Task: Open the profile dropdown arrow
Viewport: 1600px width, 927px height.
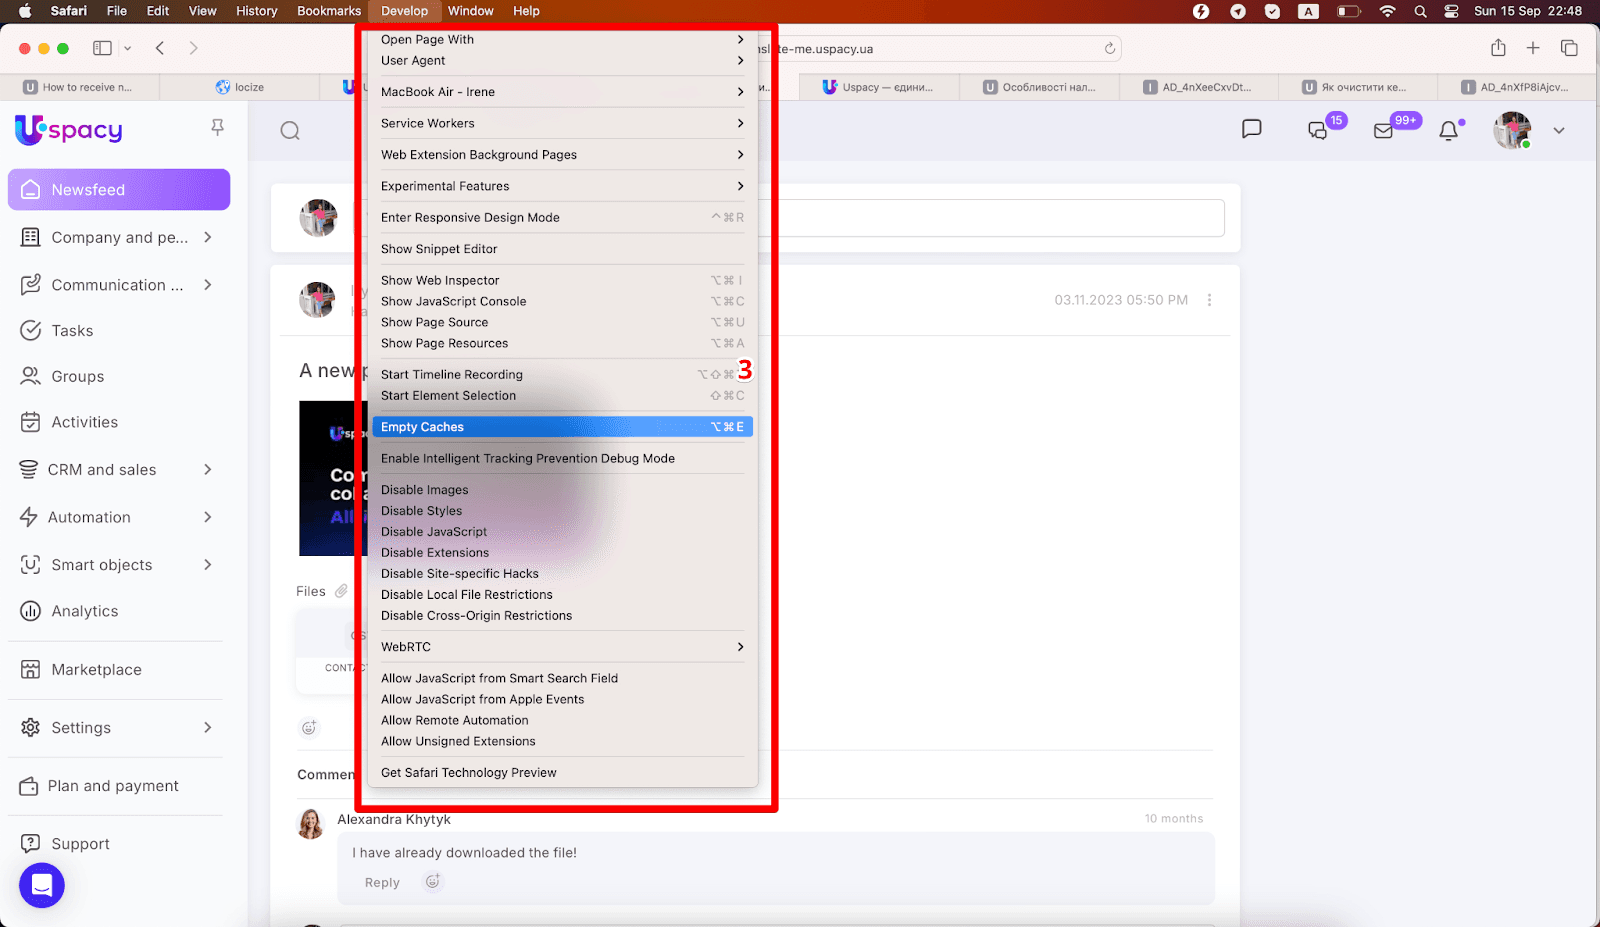Action: [x=1559, y=131]
